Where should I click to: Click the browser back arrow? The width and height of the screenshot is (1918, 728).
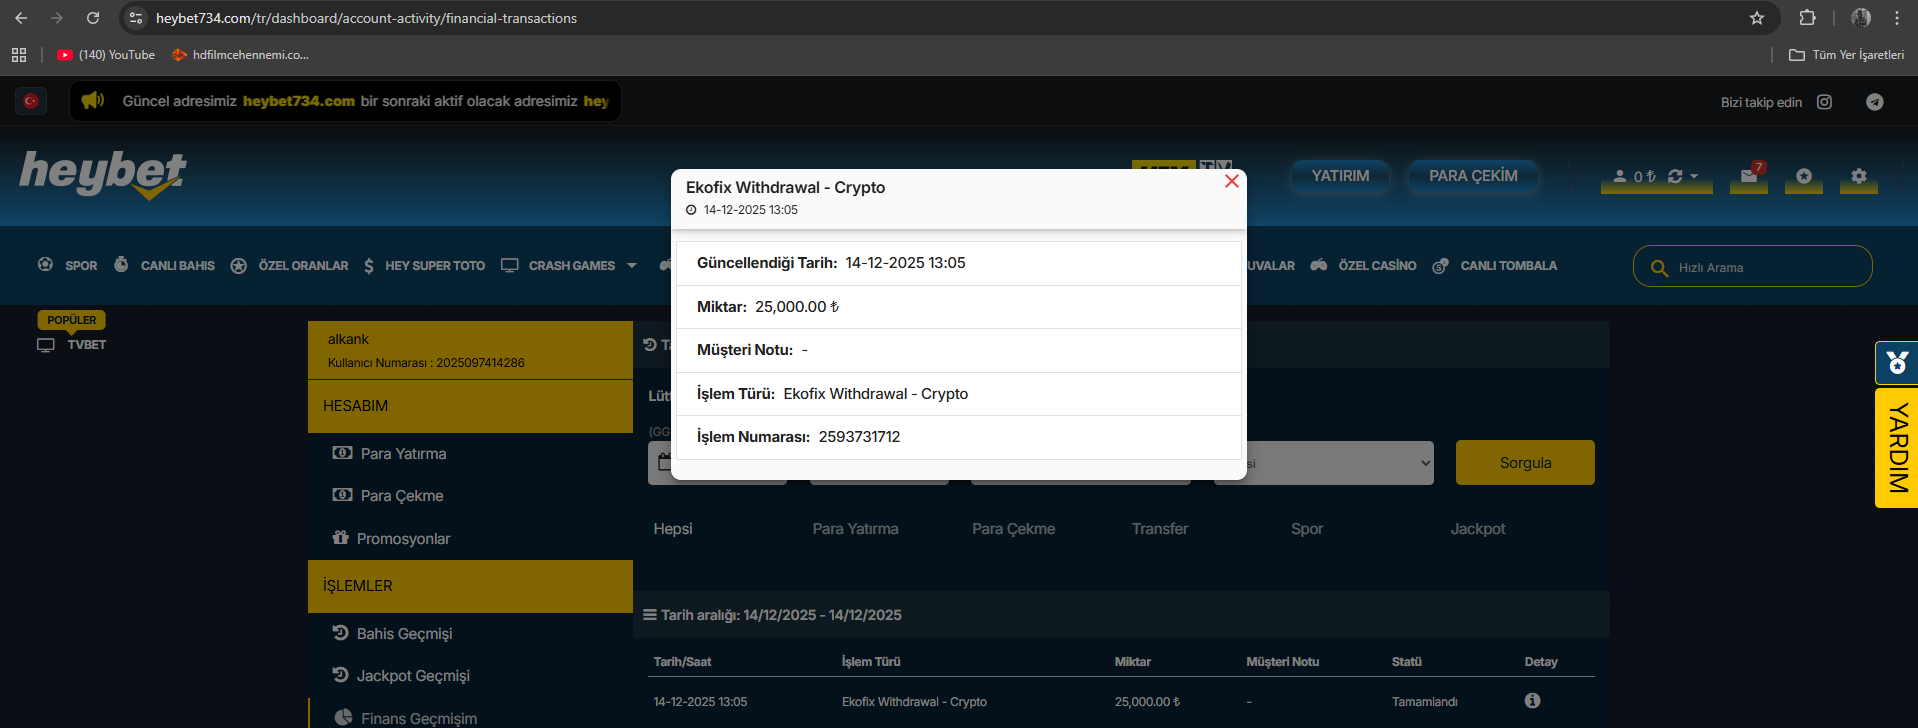coord(21,18)
